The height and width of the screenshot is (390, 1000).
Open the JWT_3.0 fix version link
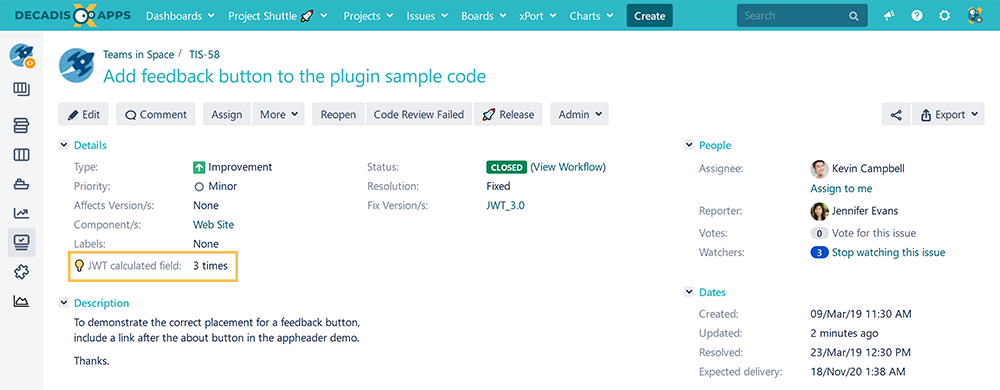[x=505, y=205]
